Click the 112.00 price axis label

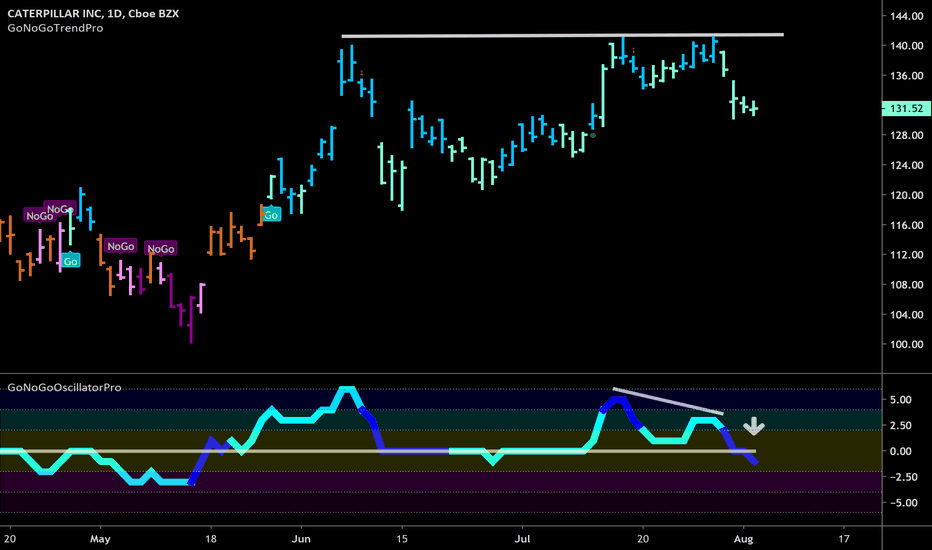coord(906,254)
